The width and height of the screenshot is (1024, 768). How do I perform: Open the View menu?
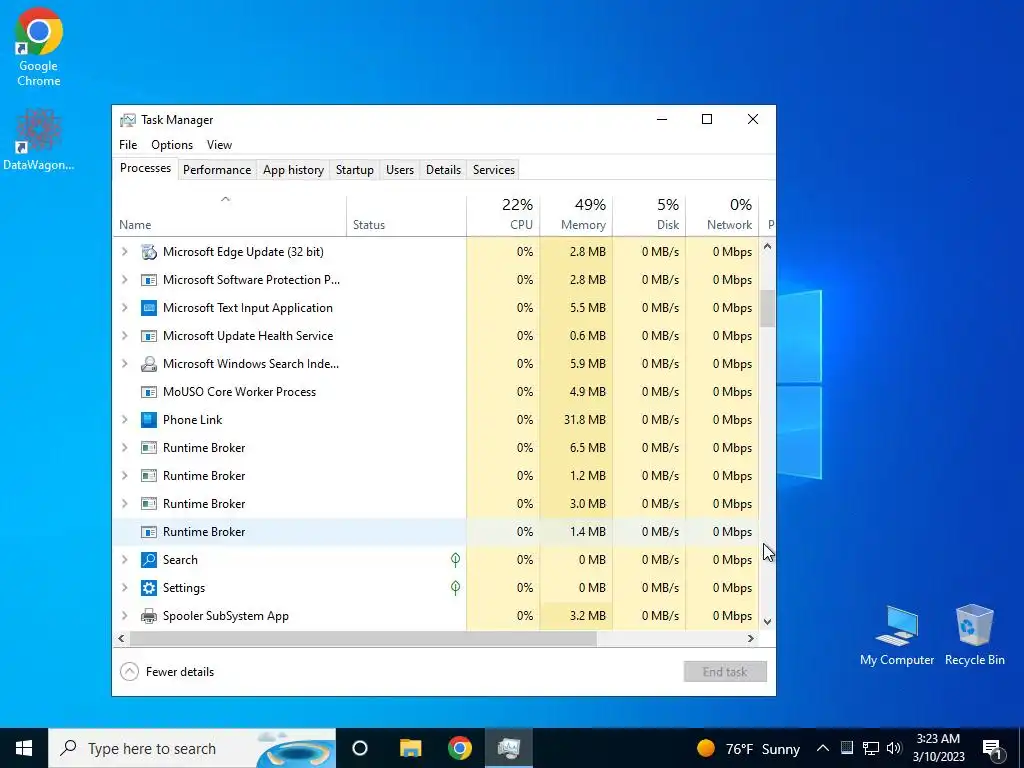pyautogui.click(x=219, y=145)
